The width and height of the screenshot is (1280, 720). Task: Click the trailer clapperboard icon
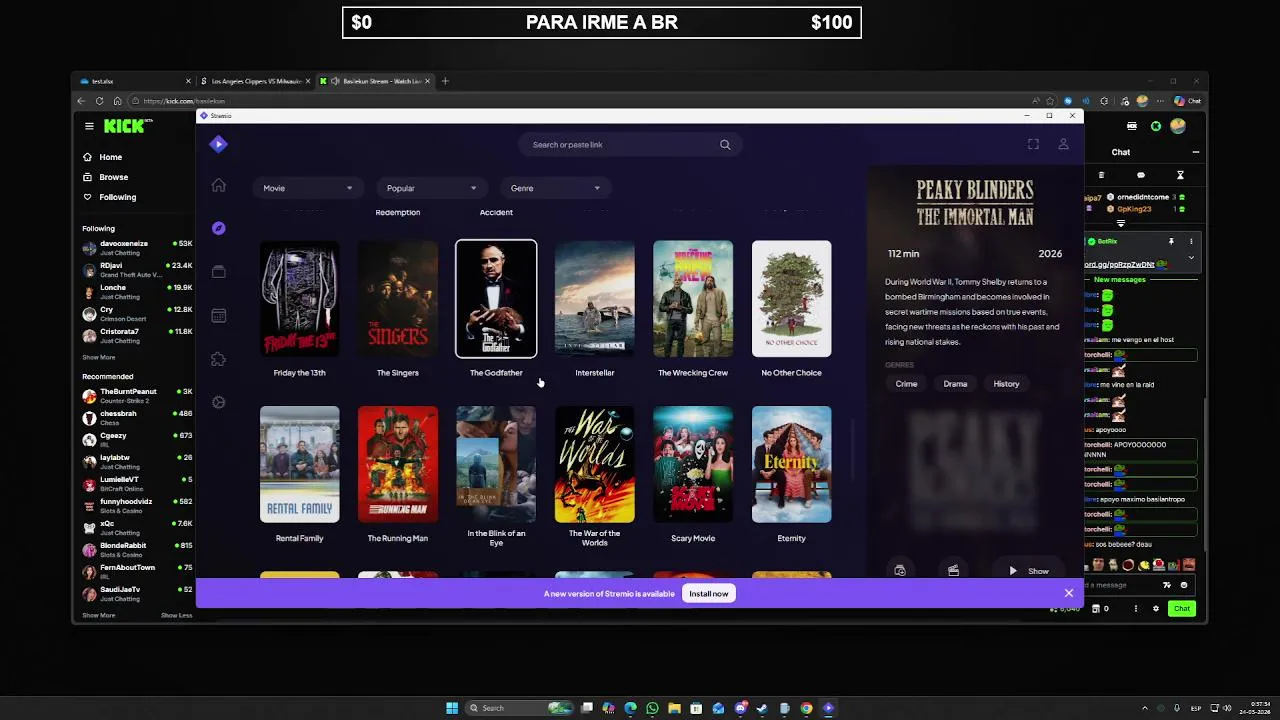click(x=953, y=570)
